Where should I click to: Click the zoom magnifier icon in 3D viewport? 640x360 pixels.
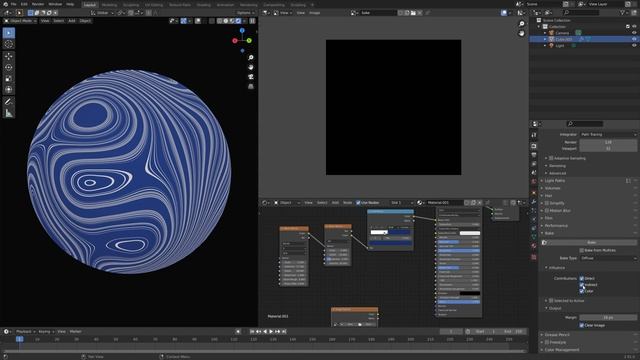(251, 58)
